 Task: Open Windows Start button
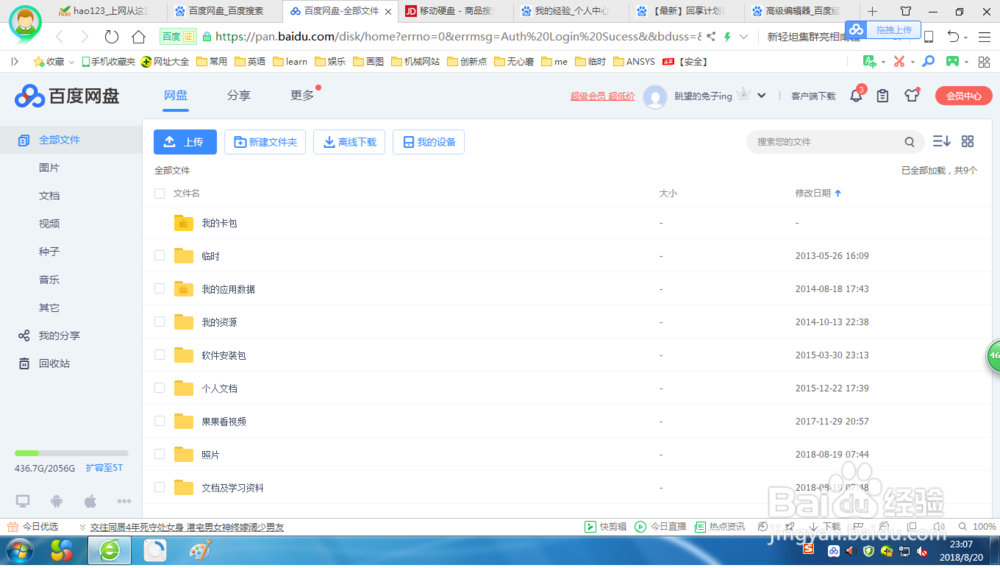click(x=19, y=551)
